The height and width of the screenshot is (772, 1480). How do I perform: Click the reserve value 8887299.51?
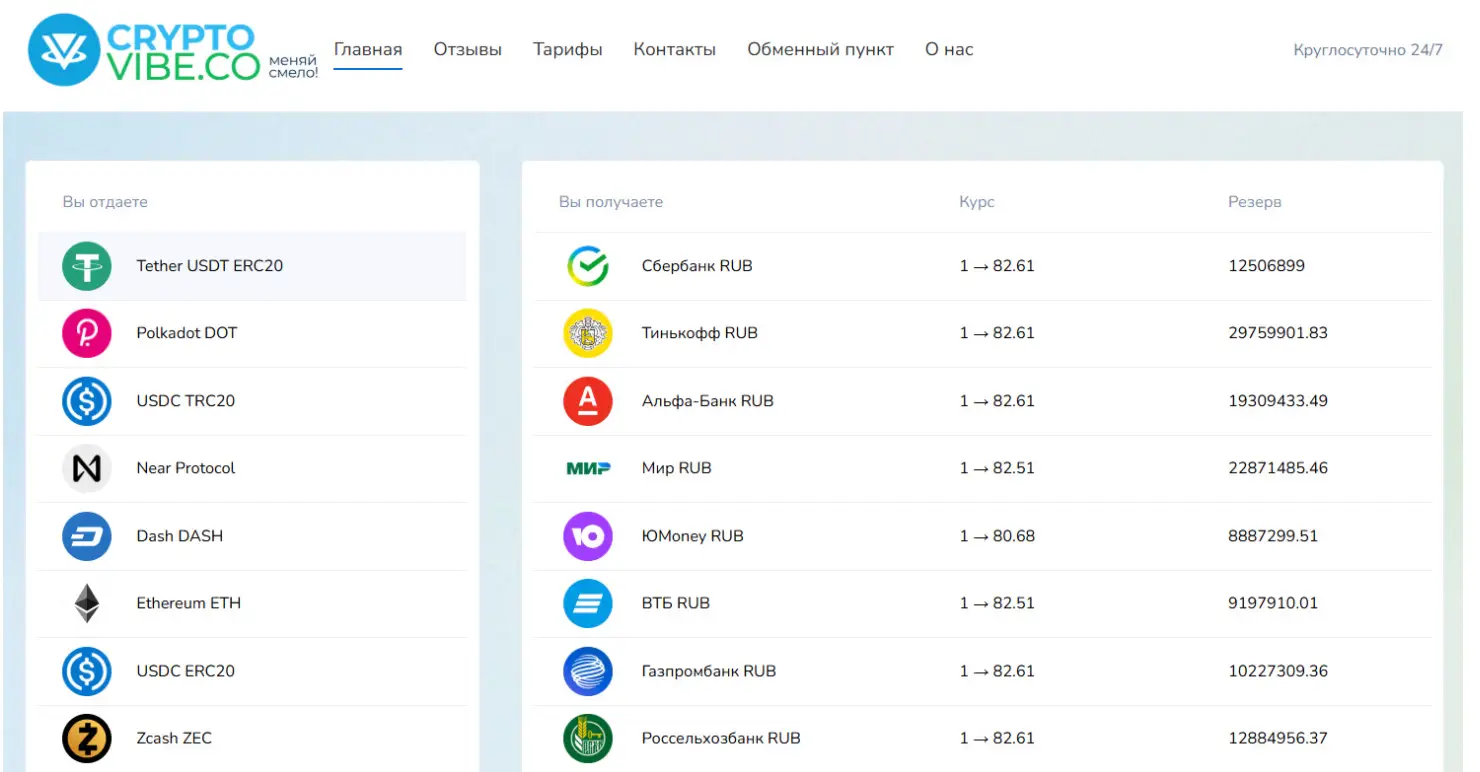(x=1273, y=536)
